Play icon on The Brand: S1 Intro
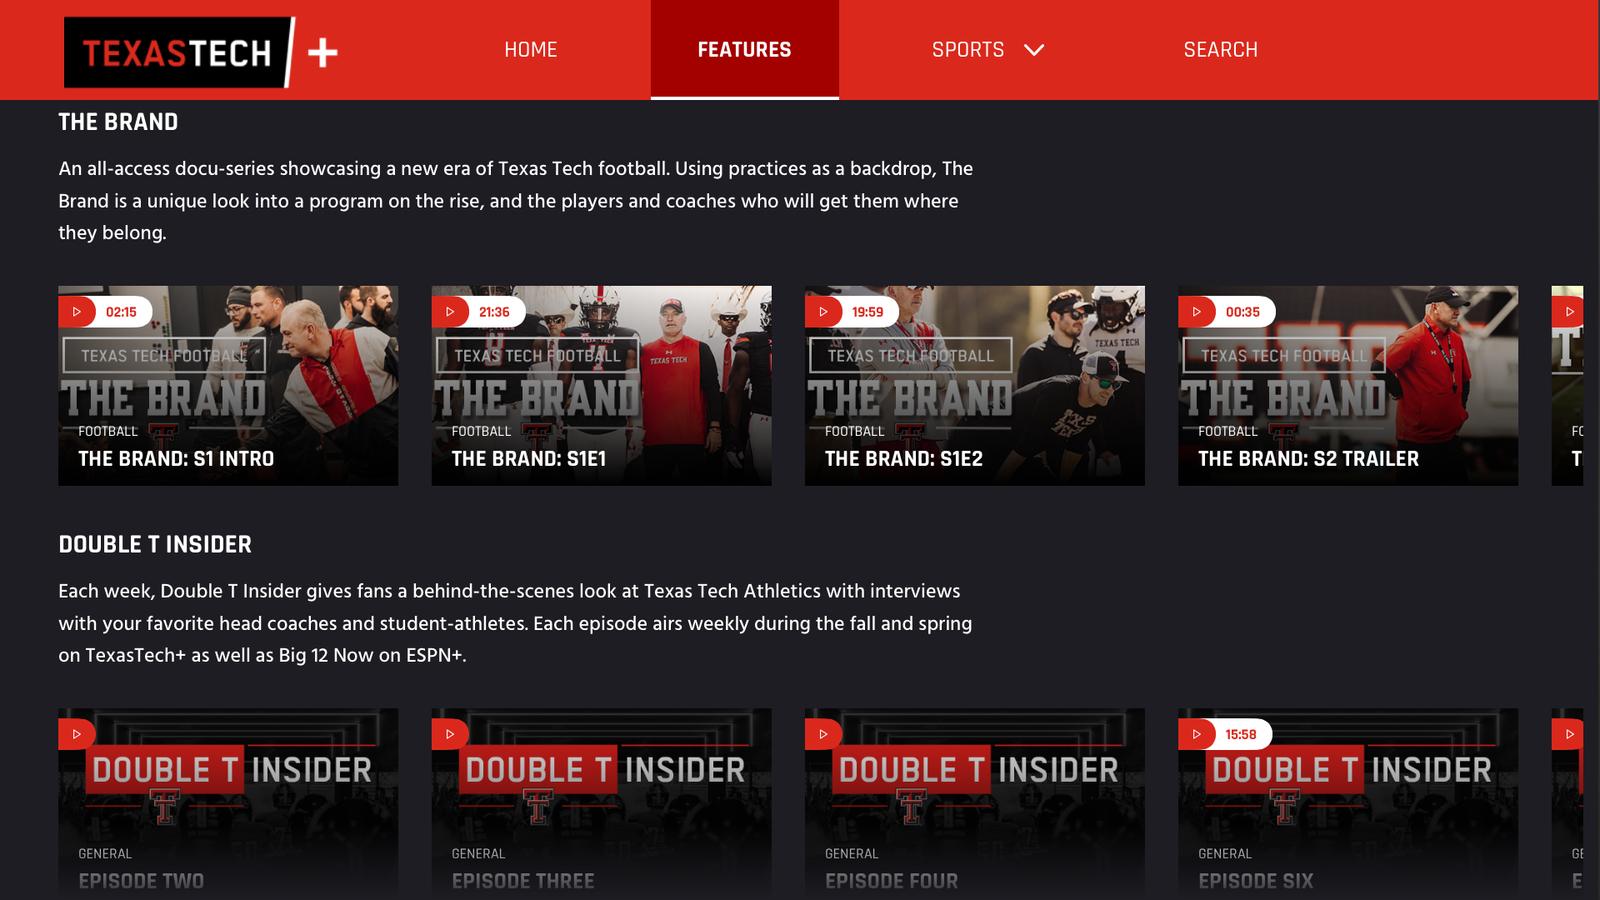 (77, 312)
